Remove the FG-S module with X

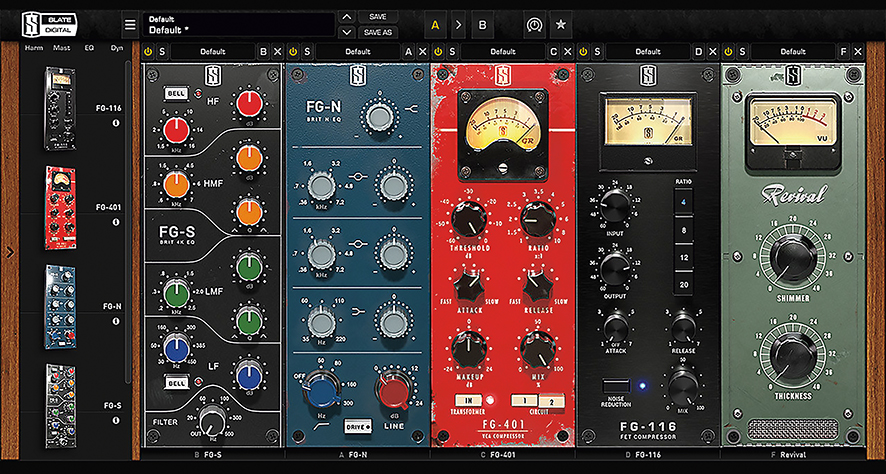[x=277, y=52]
